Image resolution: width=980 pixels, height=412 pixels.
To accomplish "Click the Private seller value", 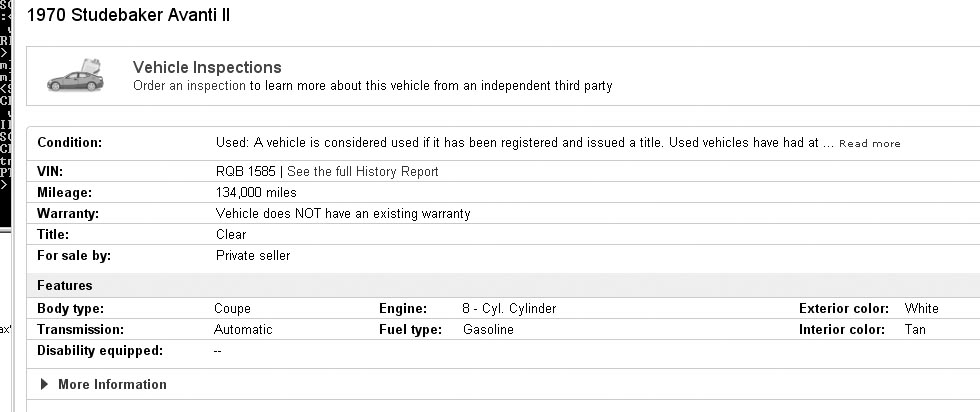I will [x=253, y=255].
